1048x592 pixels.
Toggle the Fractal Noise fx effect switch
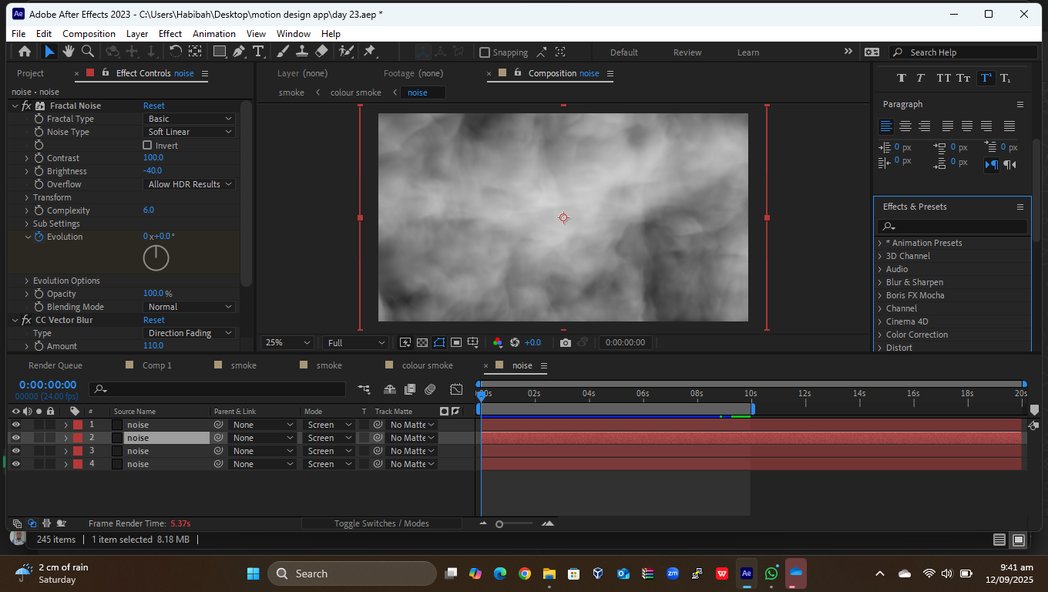coord(27,106)
